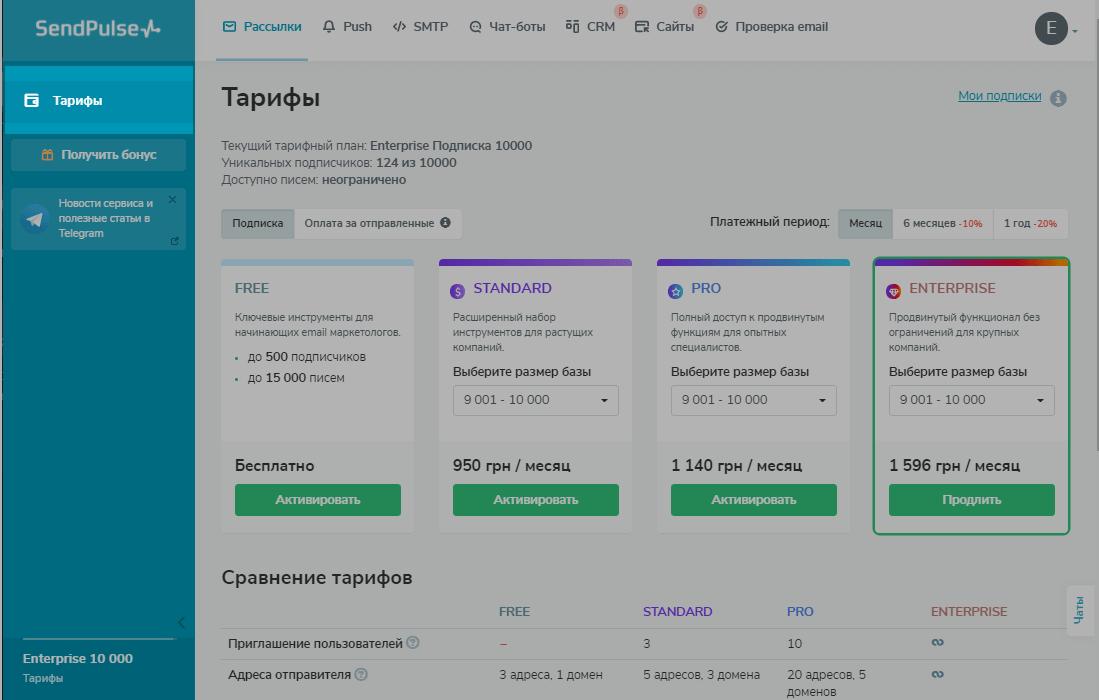Image resolution: width=1099 pixels, height=700 pixels.
Task: Open STANDARD plan base size dropdown
Action: coord(535,400)
